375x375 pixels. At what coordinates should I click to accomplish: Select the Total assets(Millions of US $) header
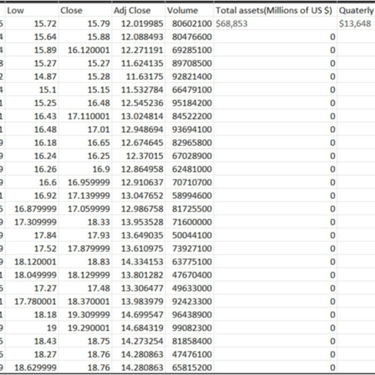coord(274,11)
